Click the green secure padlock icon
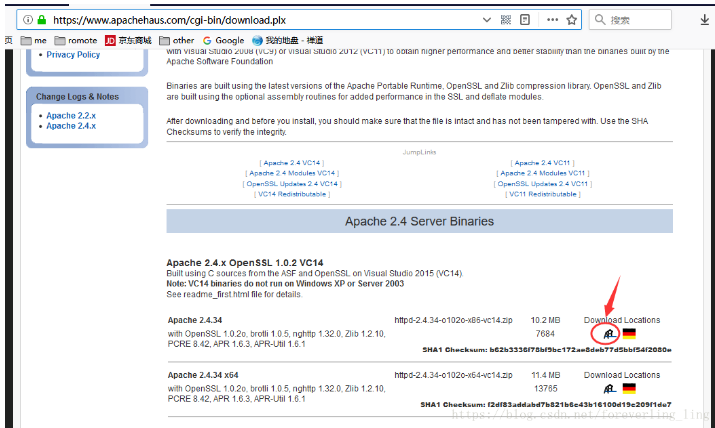Viewport: 715px width, 428px height. pos(42,20)
